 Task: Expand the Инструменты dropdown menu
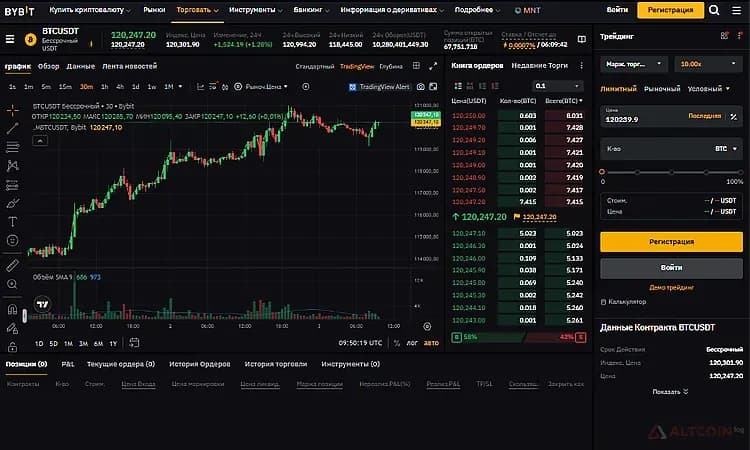255,10
